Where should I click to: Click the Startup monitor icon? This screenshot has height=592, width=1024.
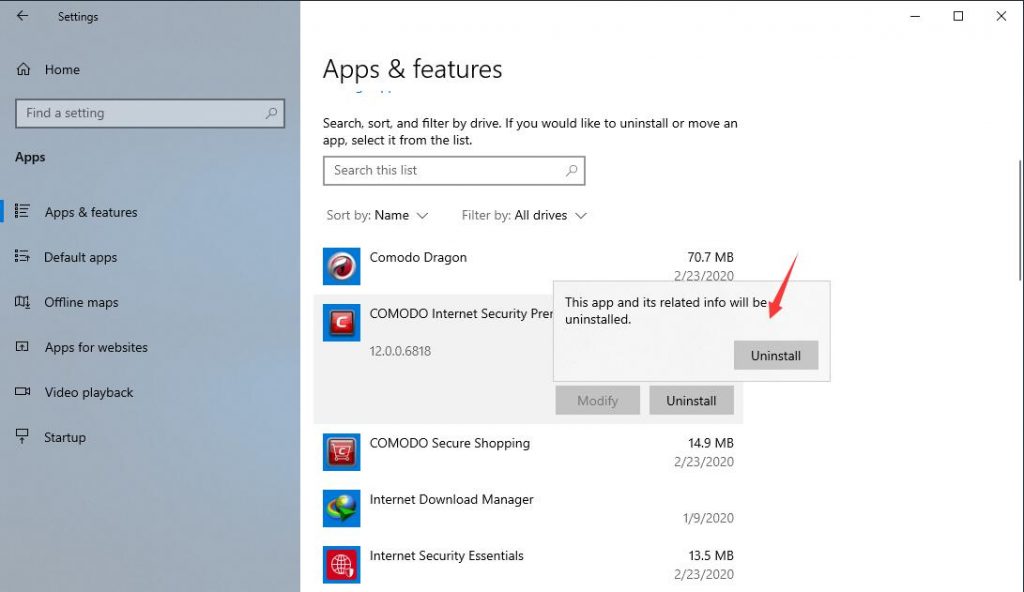tap(22, 436)
